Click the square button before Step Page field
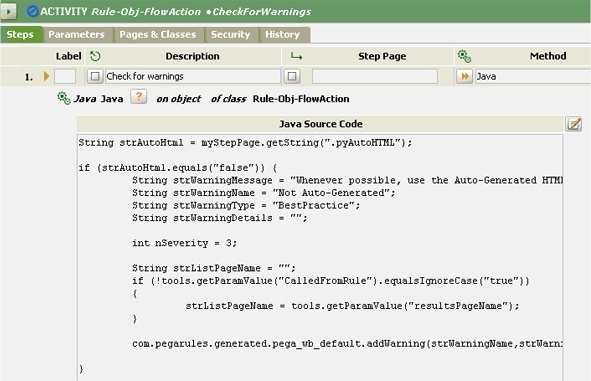Screen dimensions: 591x381 (x=292, y=77)
